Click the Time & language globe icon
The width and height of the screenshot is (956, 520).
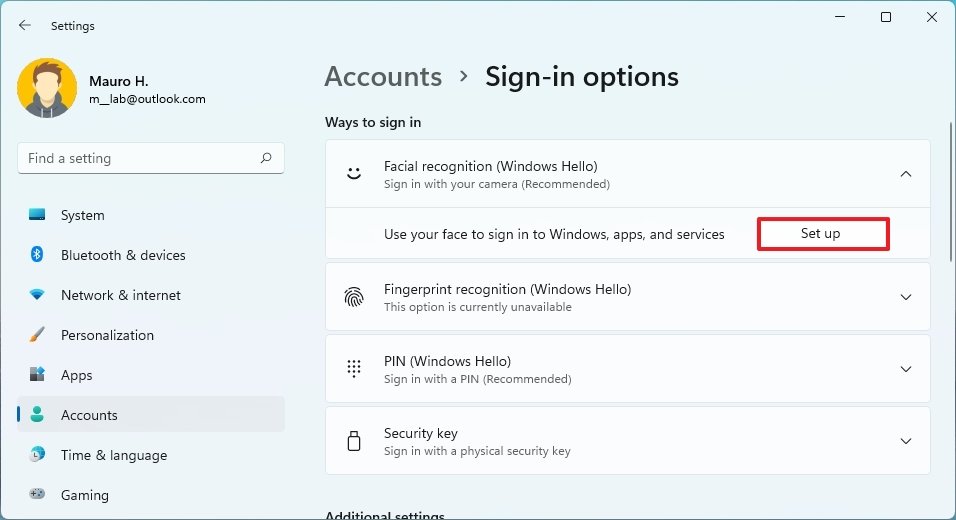point(37,454)
